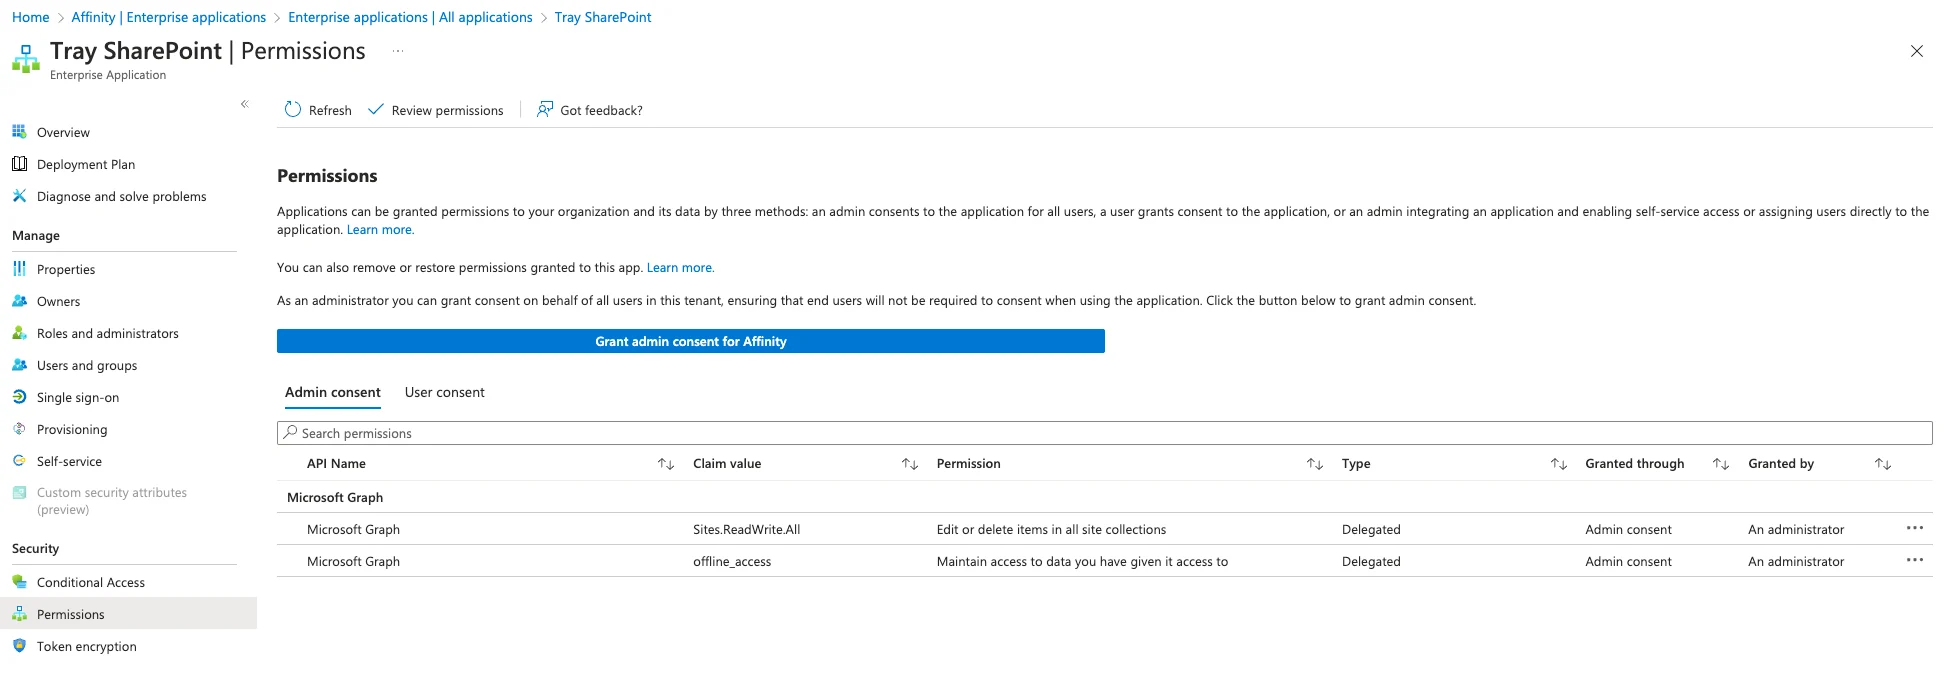
Task: Click the Permissions sidebar icon
Action: pos(19,614)
